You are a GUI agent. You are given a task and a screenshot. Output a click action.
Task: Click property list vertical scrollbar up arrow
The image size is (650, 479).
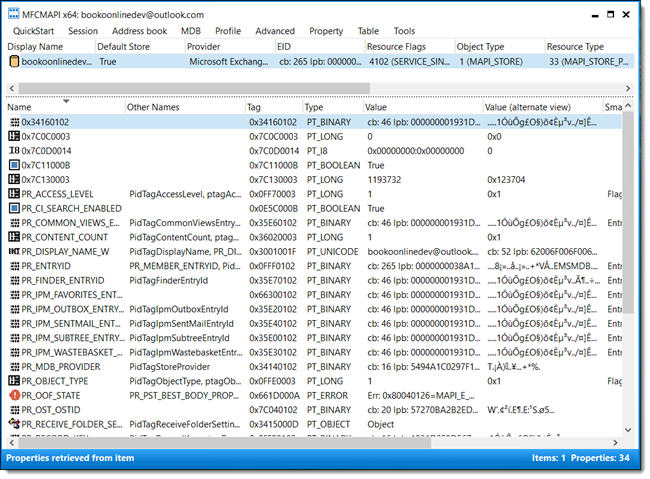(628, 106)
